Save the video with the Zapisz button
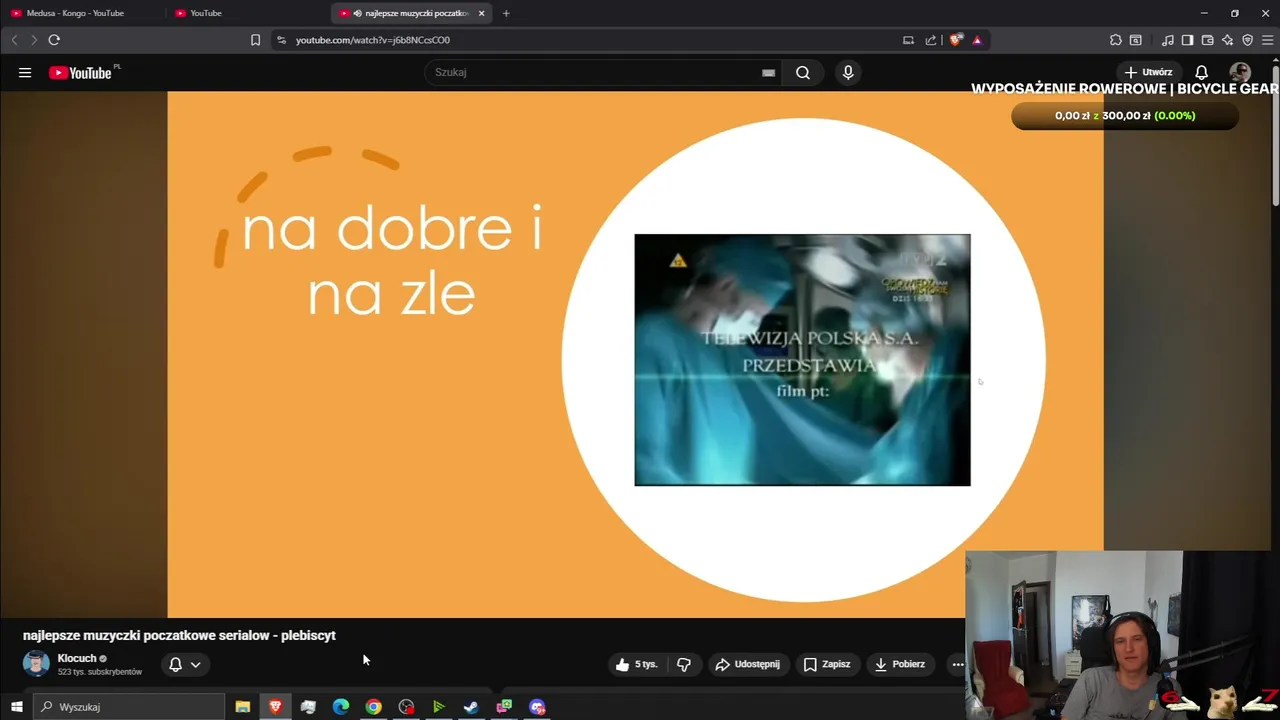The width and height of the screenshot is (1280, 720). click(827, 664)
